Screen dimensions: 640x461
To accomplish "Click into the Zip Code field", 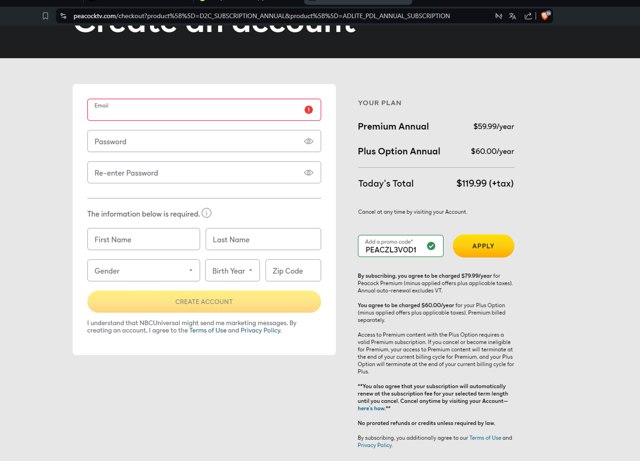I will [293, 271].
